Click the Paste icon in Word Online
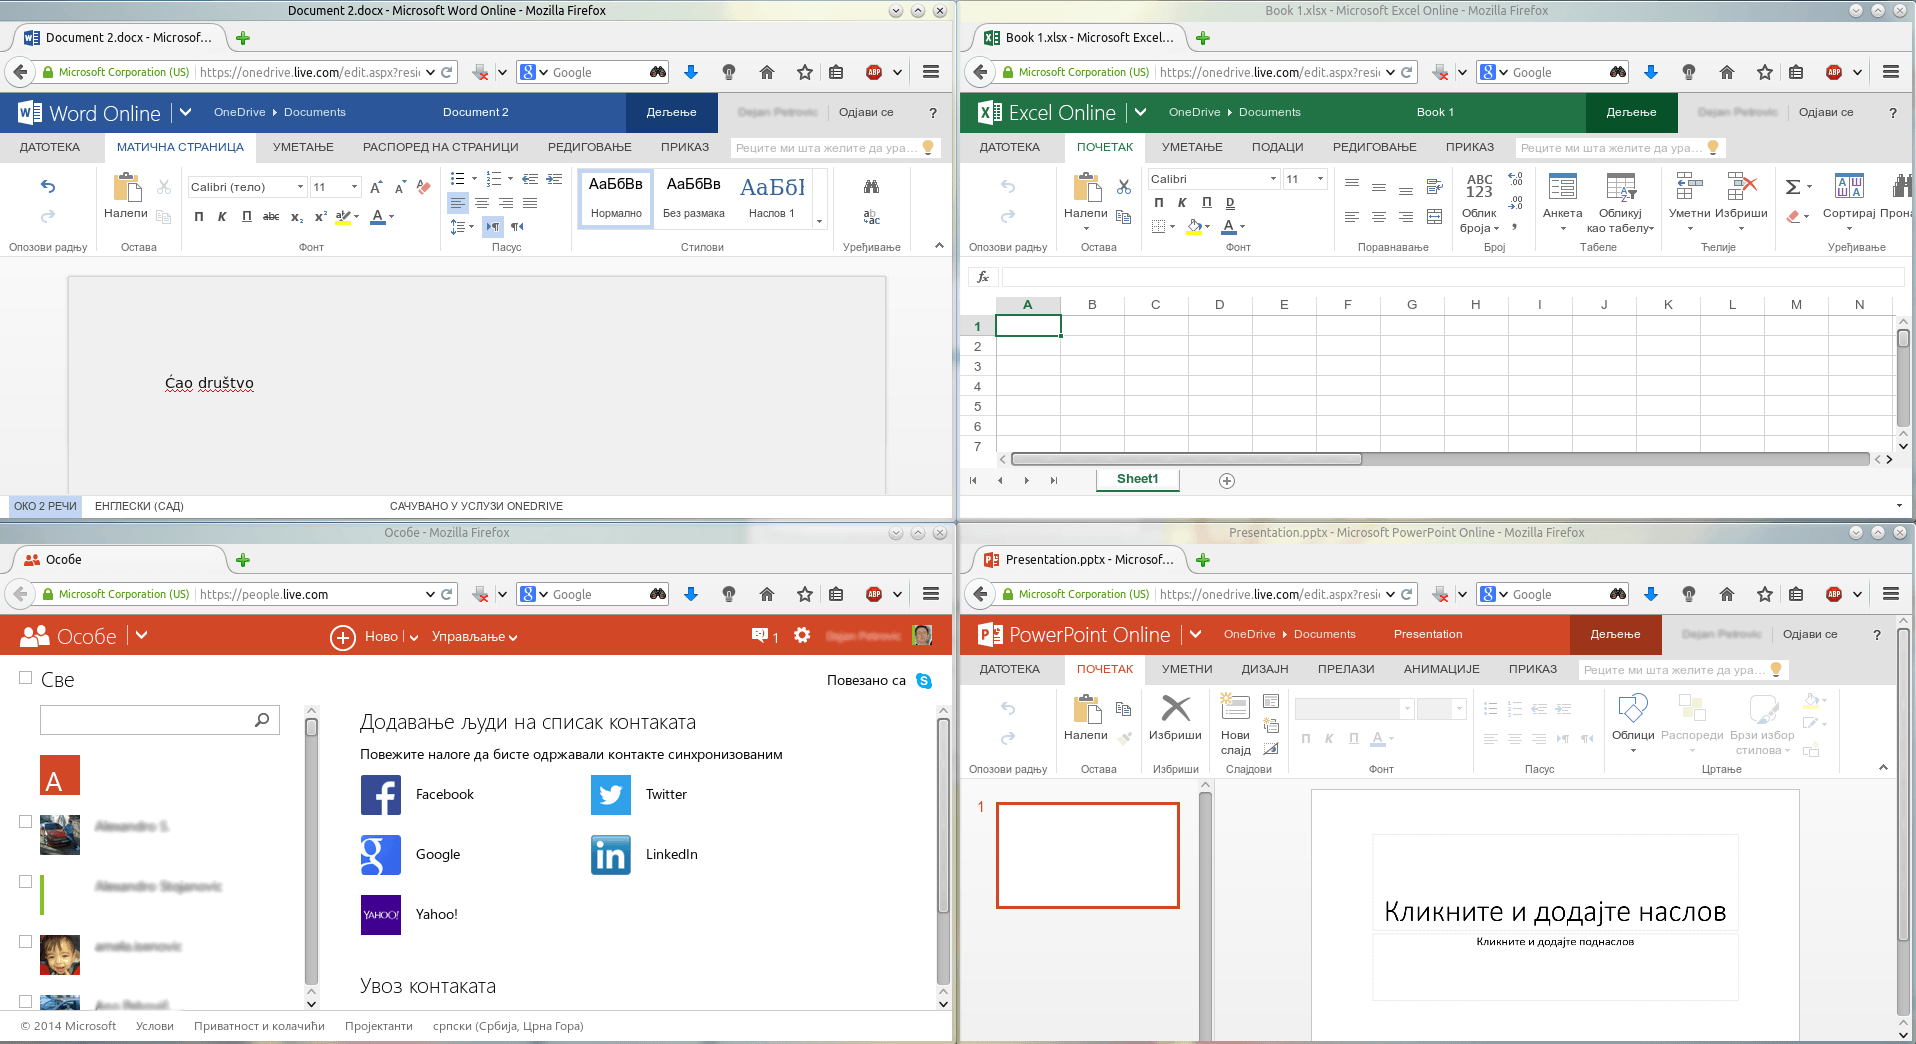 [126, 188]
